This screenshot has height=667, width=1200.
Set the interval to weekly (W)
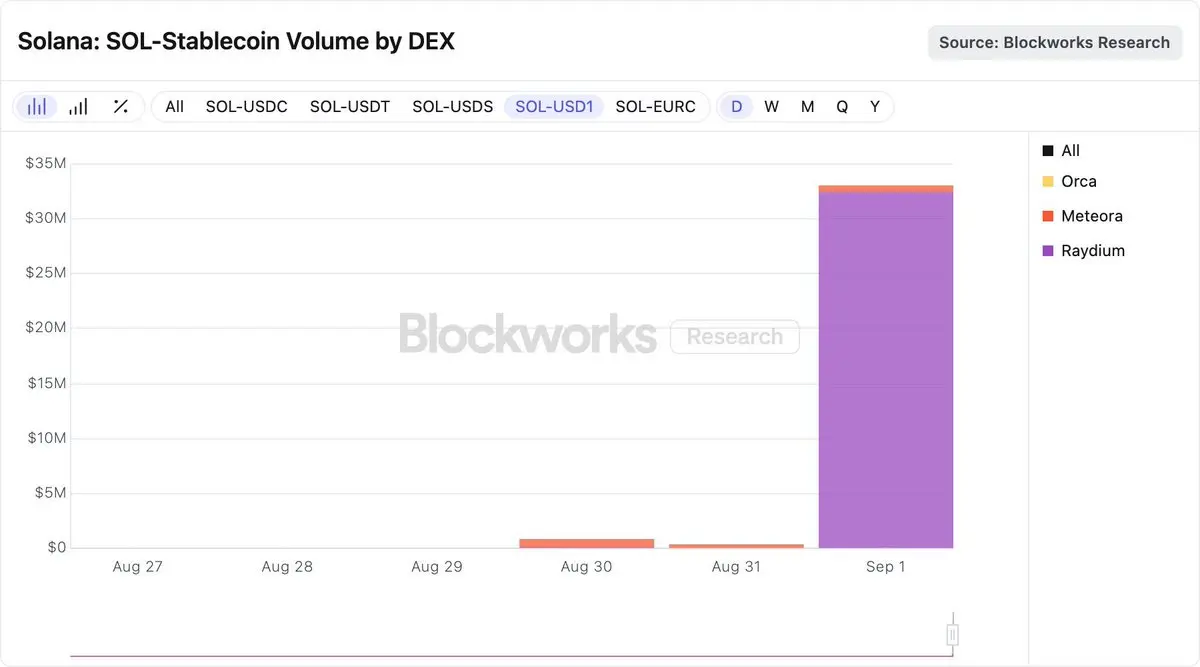point(772,106)
